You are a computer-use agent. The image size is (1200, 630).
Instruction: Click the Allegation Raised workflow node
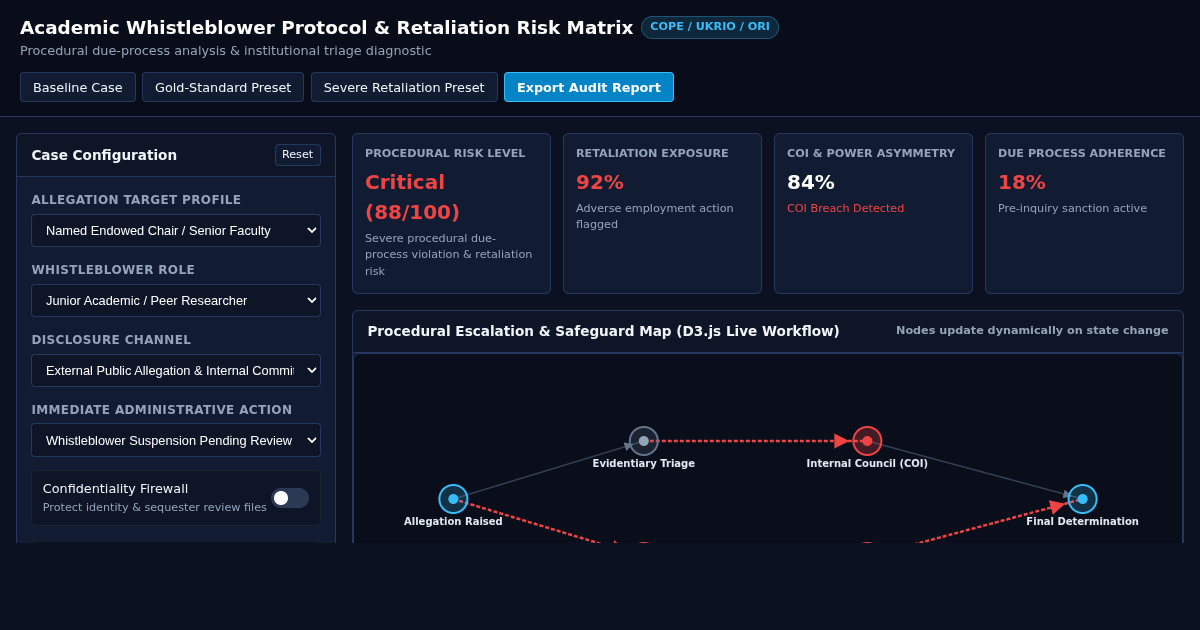coord(453,499)
